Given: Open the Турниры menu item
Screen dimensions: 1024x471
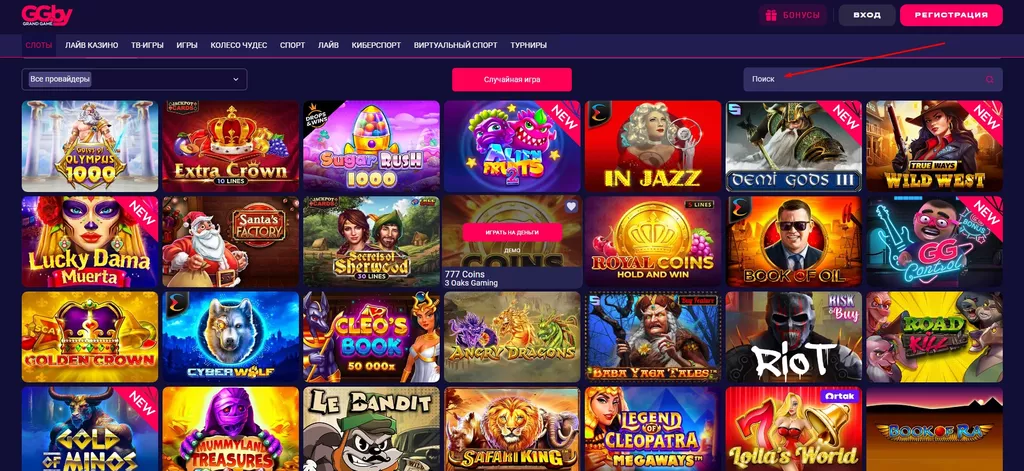Looking at the screenshot, I should [528, 45].
